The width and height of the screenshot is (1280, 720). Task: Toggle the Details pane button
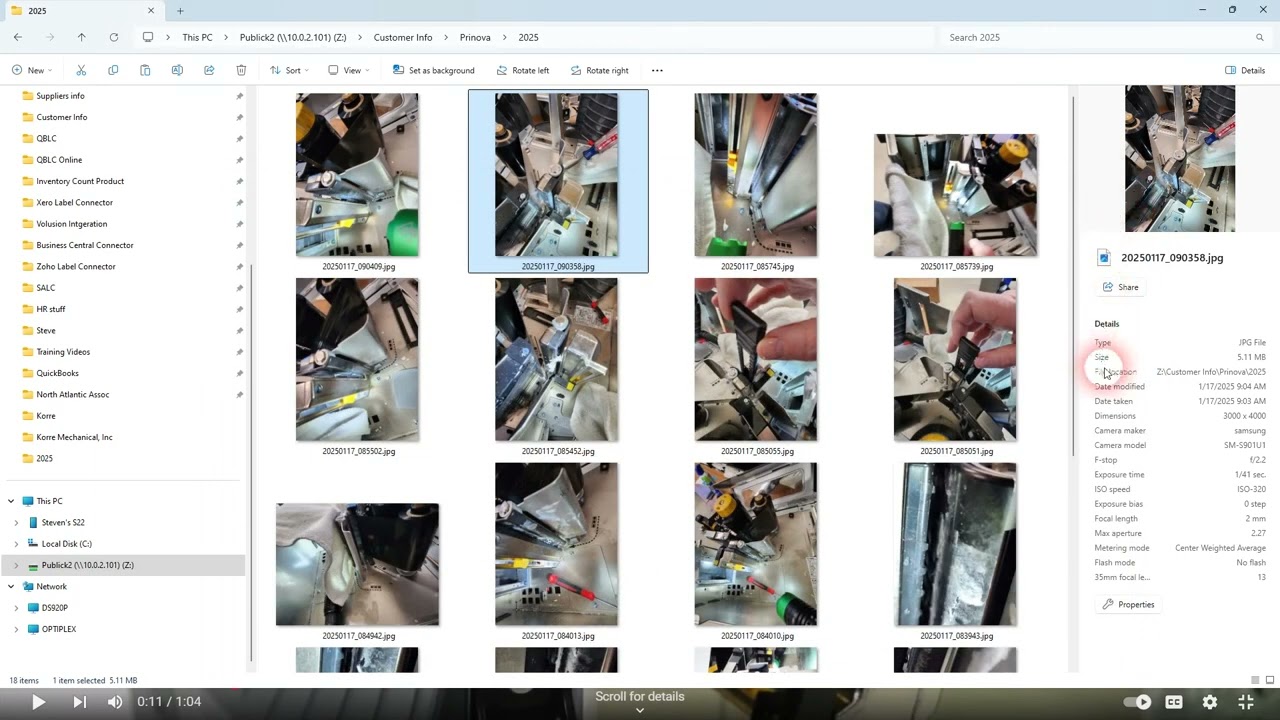1245,70
